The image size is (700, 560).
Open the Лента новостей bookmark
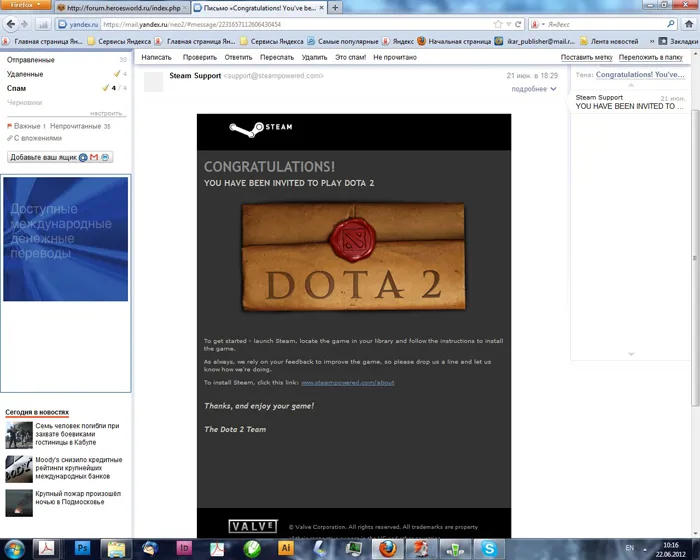tap(609, 41)
